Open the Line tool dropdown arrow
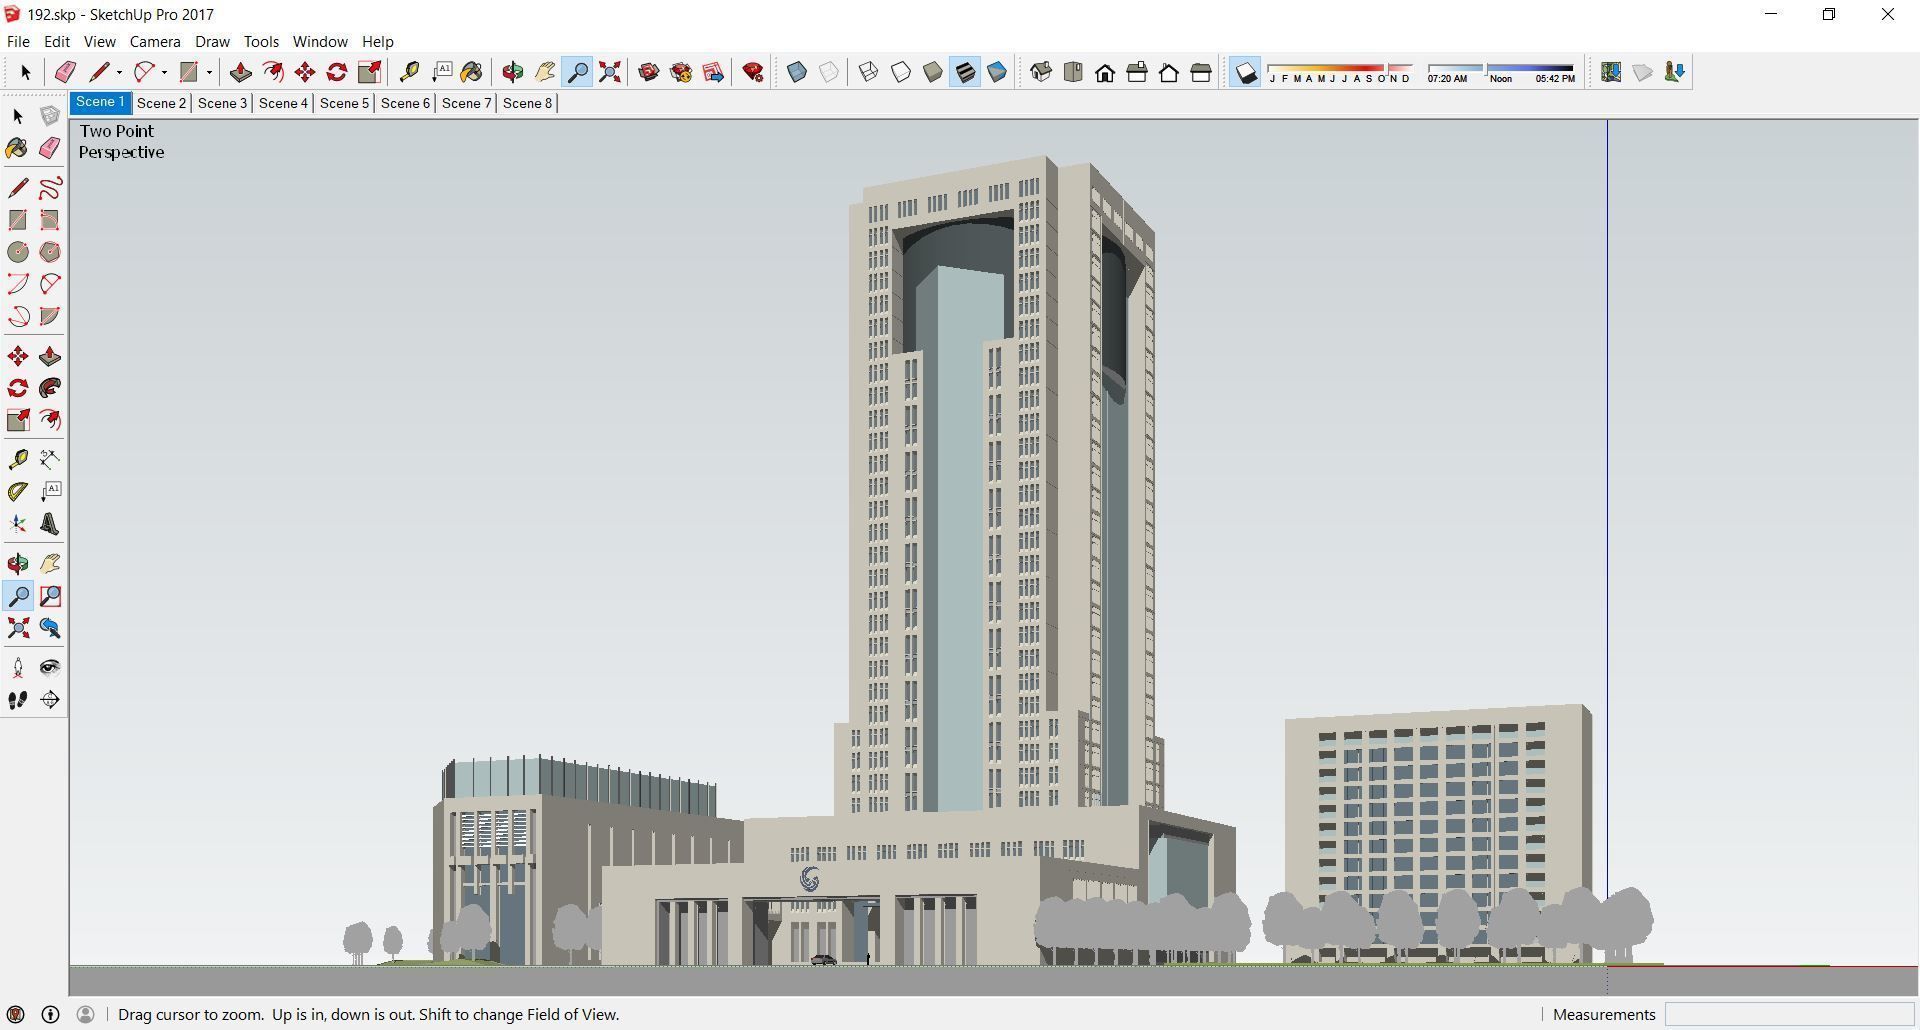The image size is (1920, 1030). (119, 72)
